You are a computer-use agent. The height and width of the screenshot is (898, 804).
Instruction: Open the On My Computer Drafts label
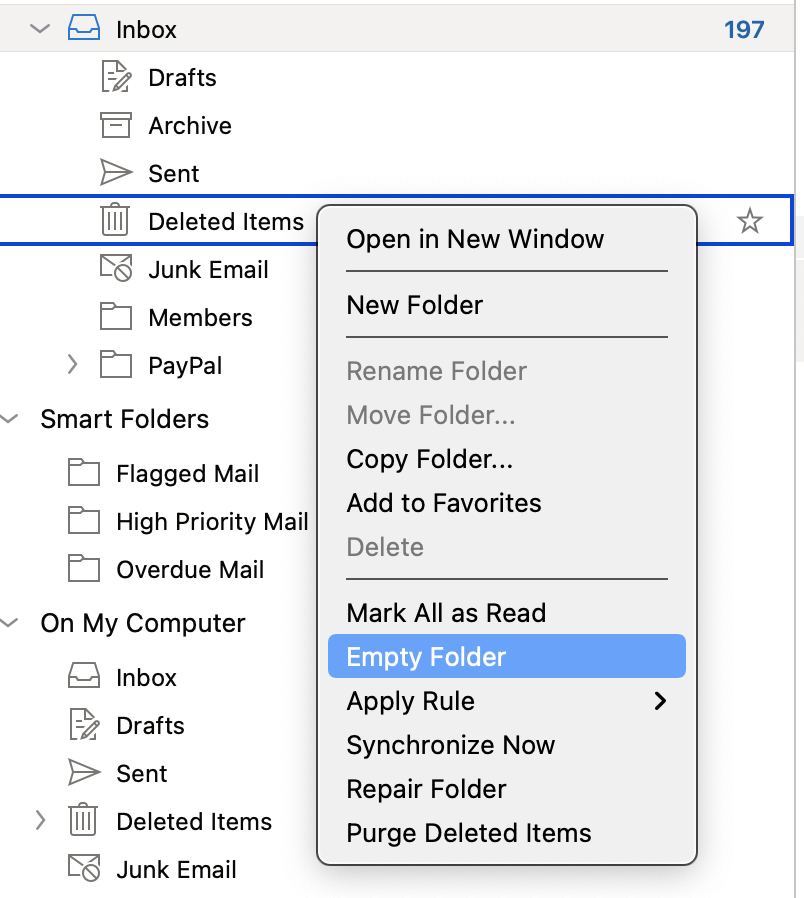tap(150, 726)
